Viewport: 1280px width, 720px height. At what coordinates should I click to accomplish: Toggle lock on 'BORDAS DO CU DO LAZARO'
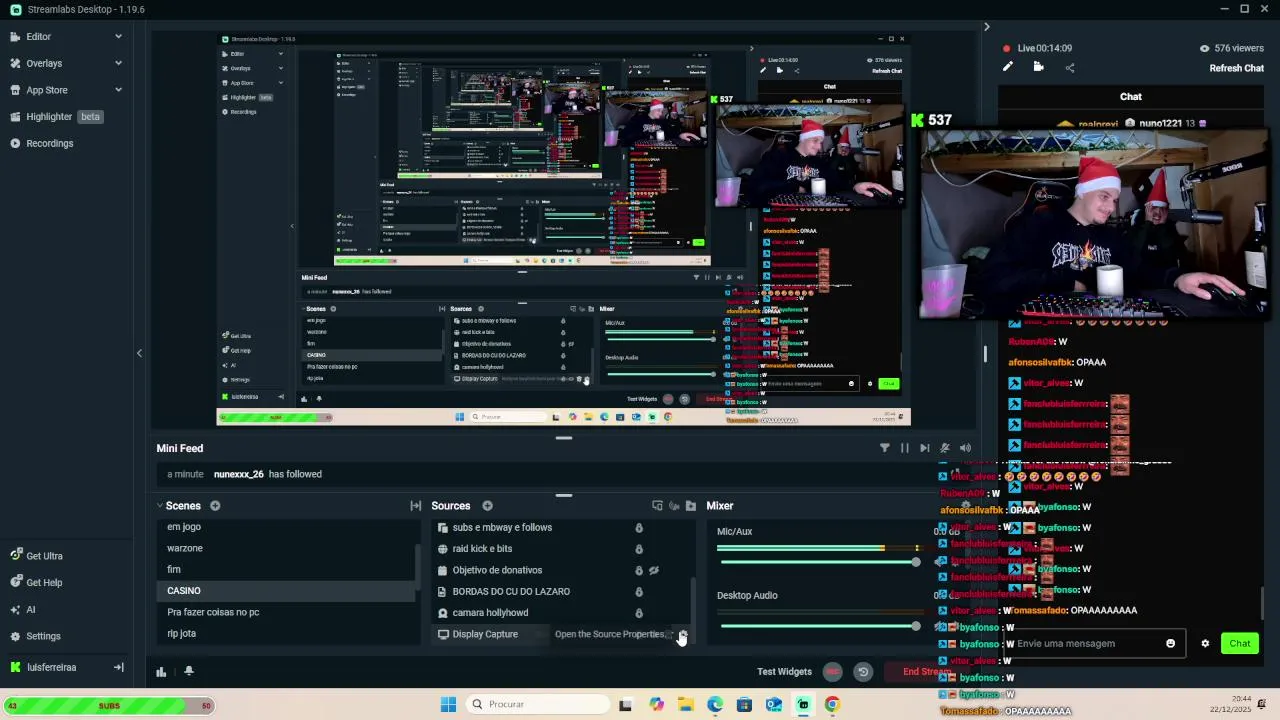(x=639, y=592)
